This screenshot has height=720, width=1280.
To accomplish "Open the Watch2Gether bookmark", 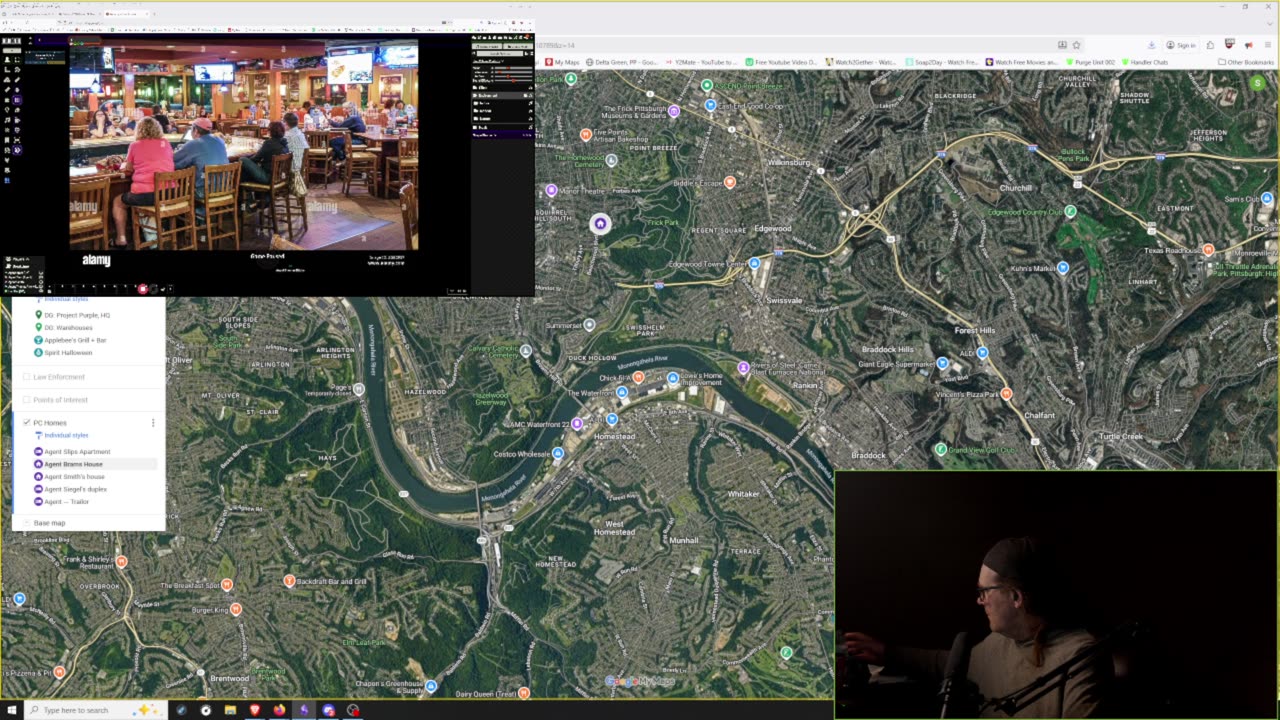I will 861,62.
